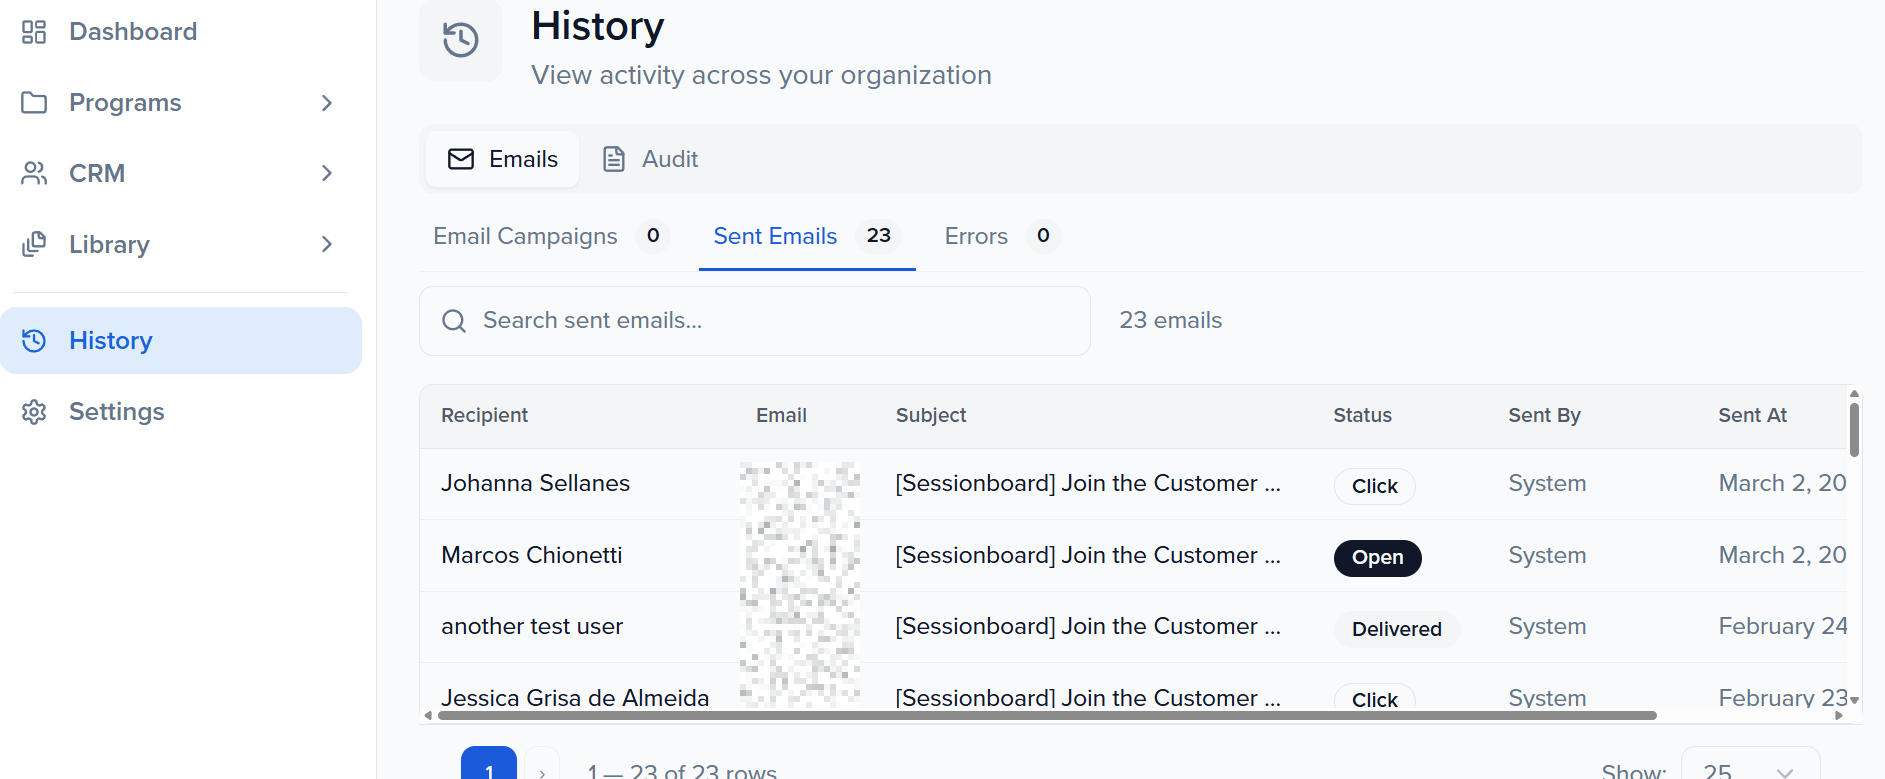This screenshot has height=779, width=1885.
Task: Click the vertical table scrollbar thumb
Action: click(1853, 430)
